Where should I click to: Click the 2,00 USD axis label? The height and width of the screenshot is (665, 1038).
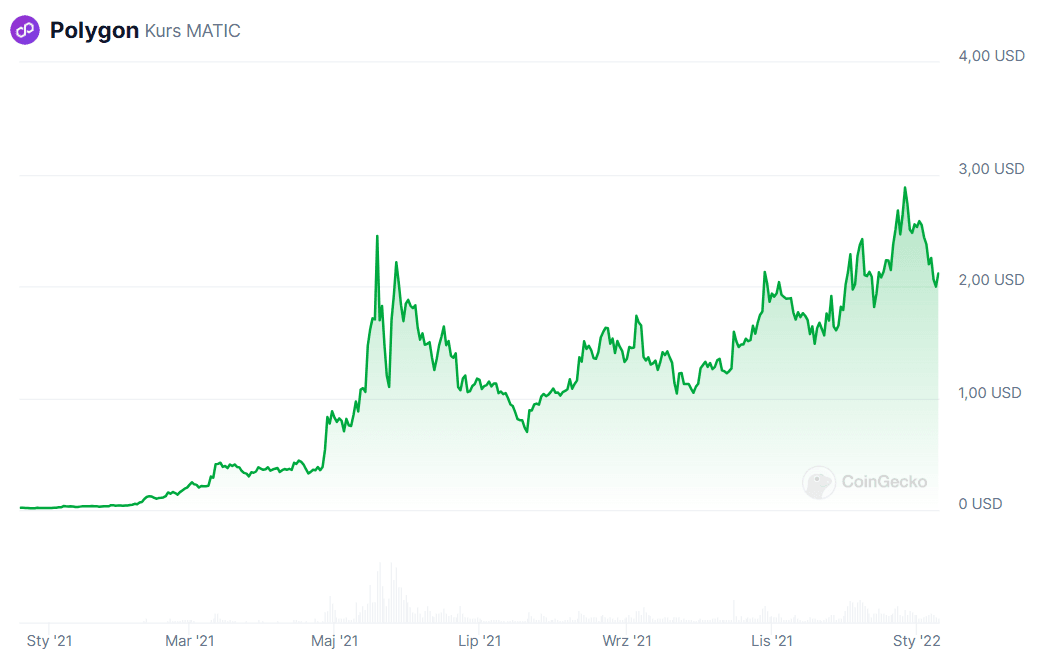[x=991, y=280]
